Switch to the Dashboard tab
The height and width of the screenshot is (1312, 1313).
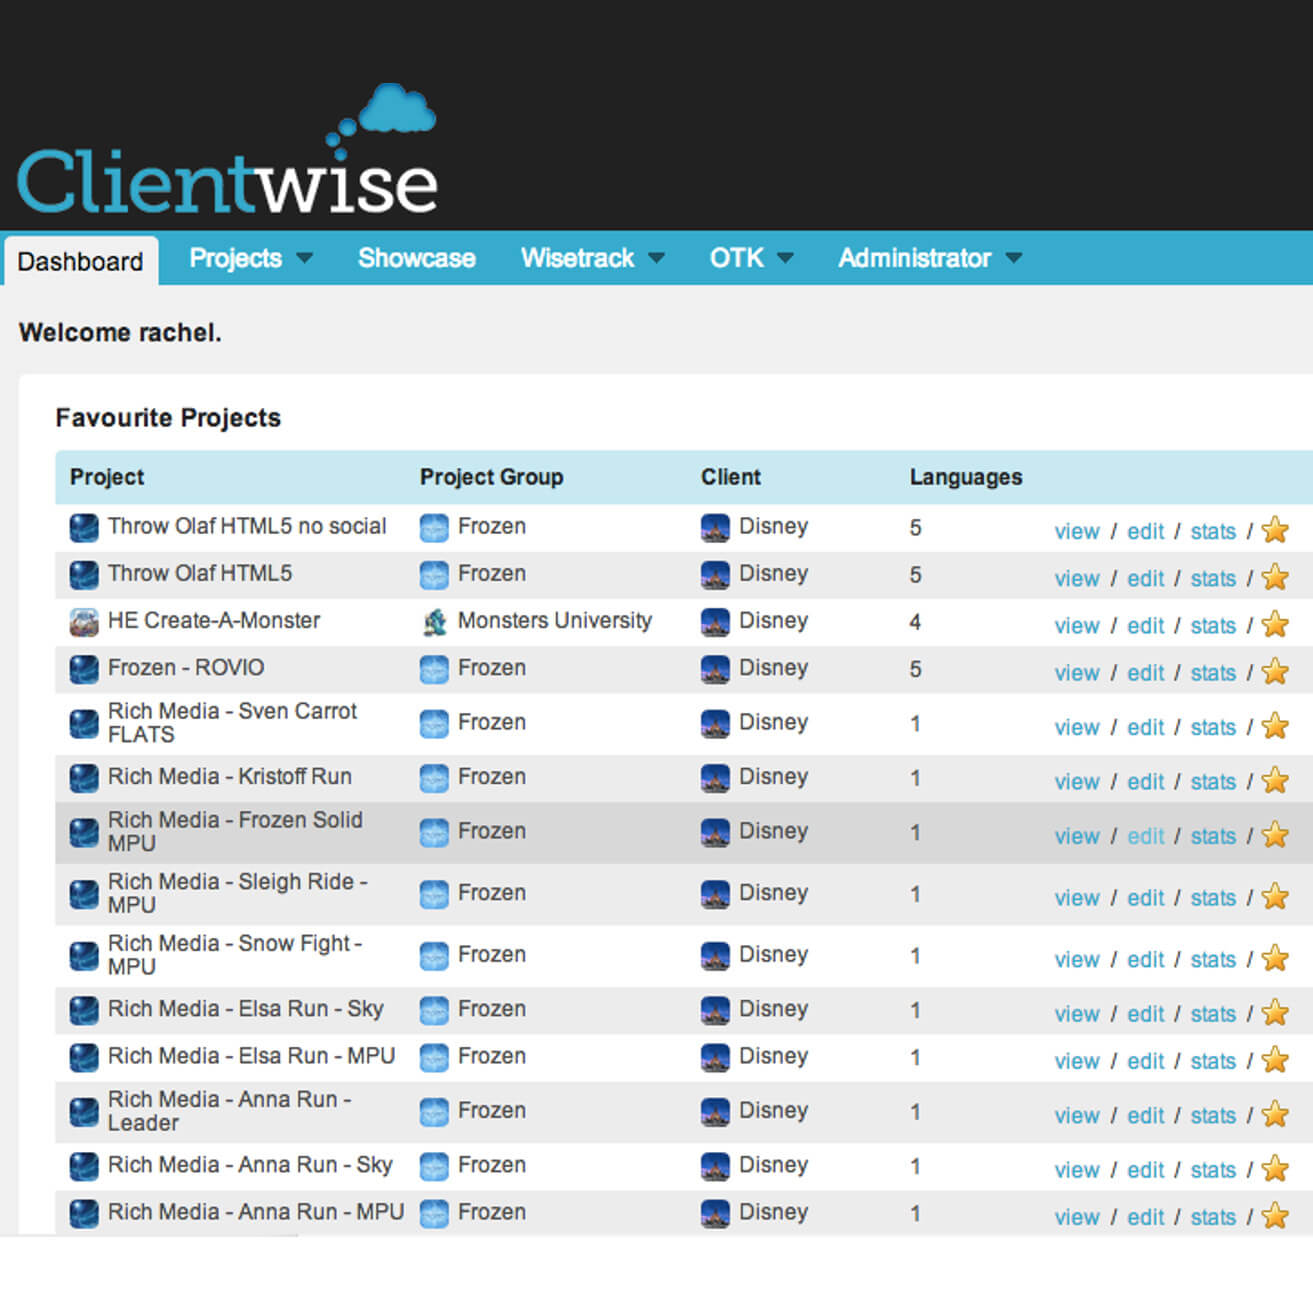(x=80, y=261)
